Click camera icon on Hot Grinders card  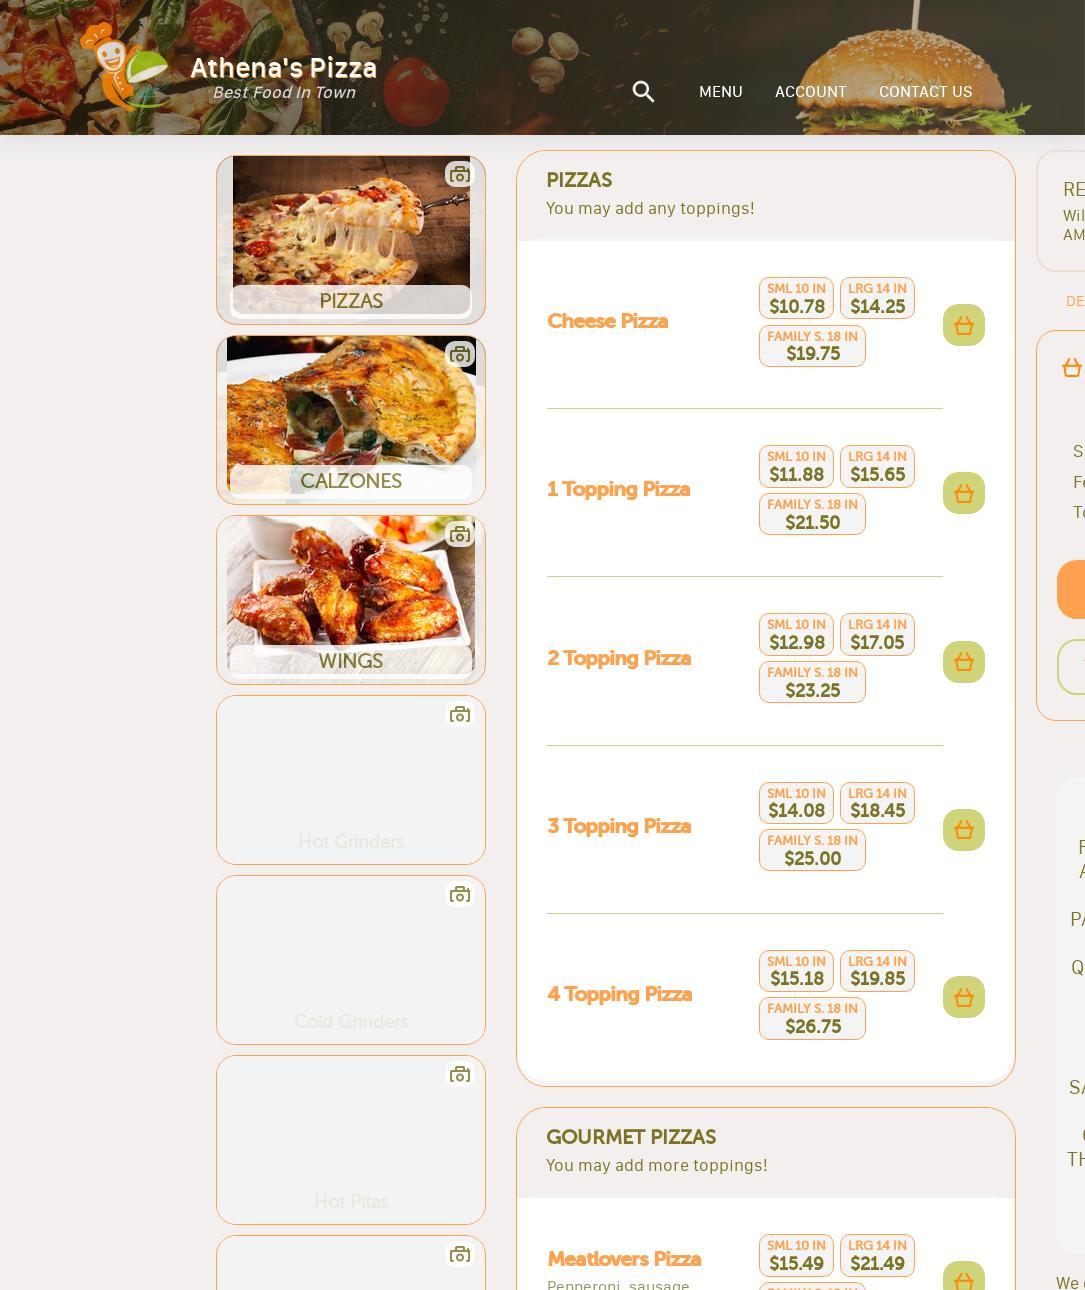pyautogui.click(x=459, y=715)
